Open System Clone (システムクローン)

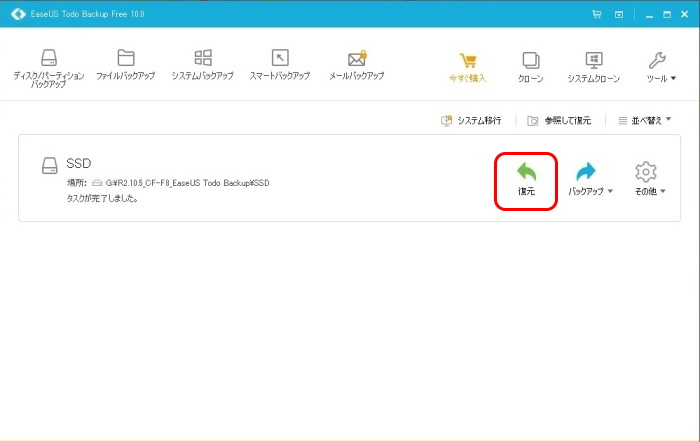pyautogui.click(x=594, y=67)
